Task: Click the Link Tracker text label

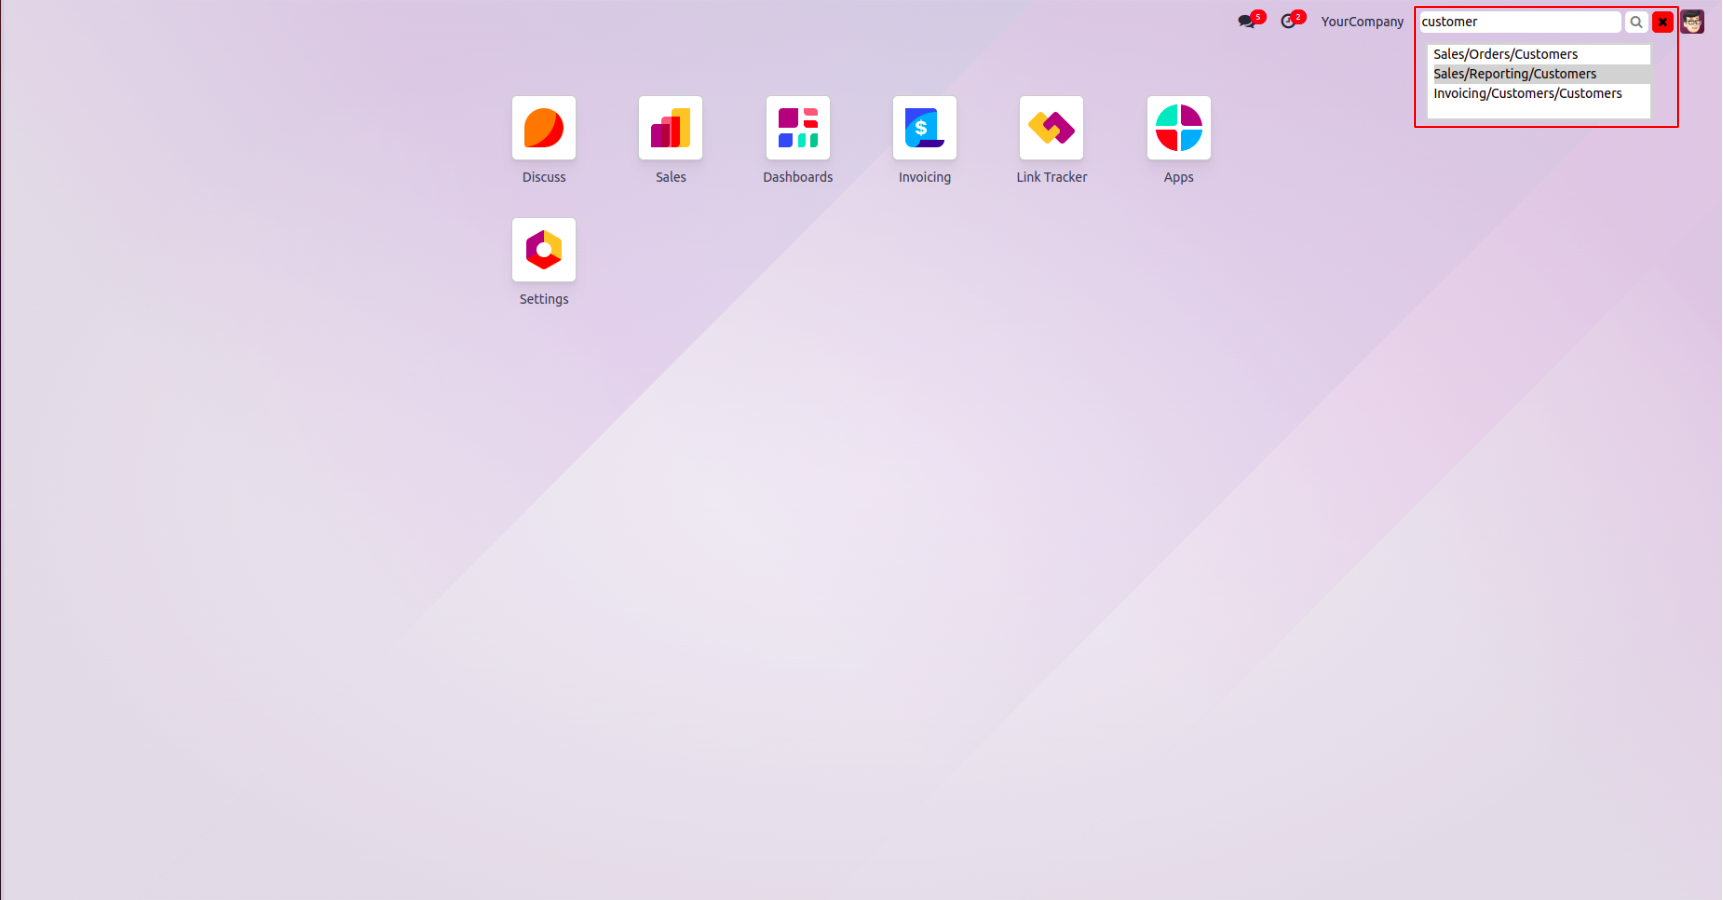Action: [x=1051, y=177]
